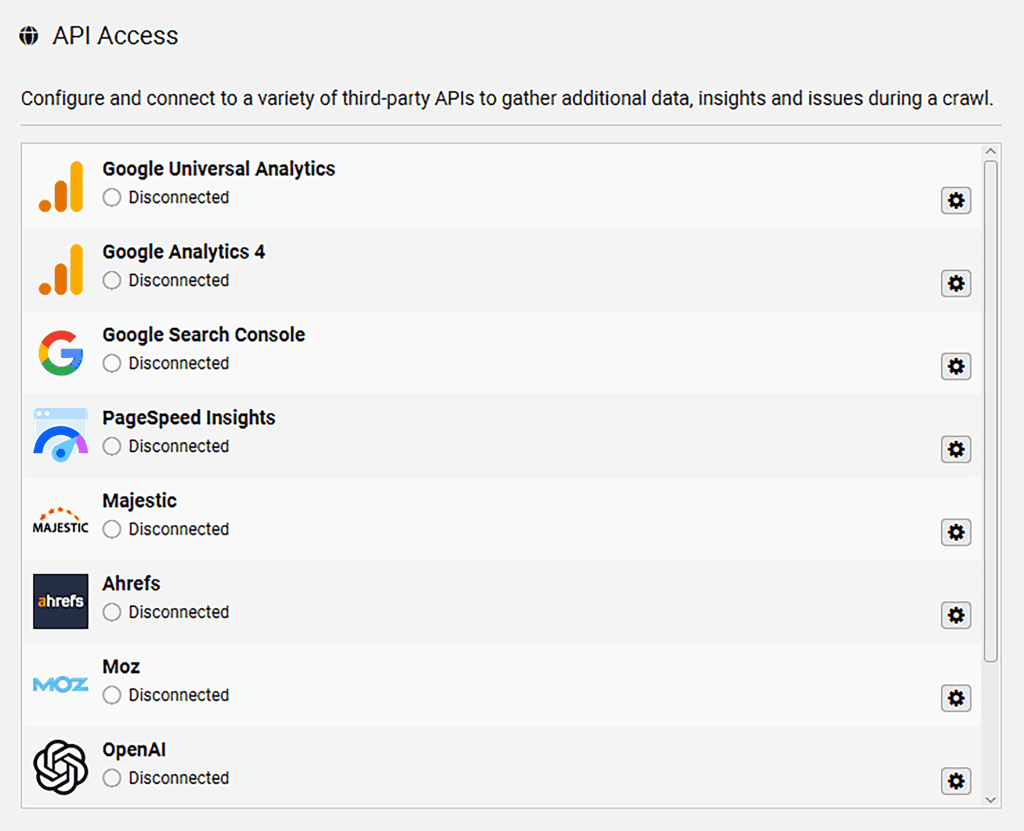Configure PageSpeed Insights via gear icon
Viewport: 1024px width, 831px height.
coord(956,450)
